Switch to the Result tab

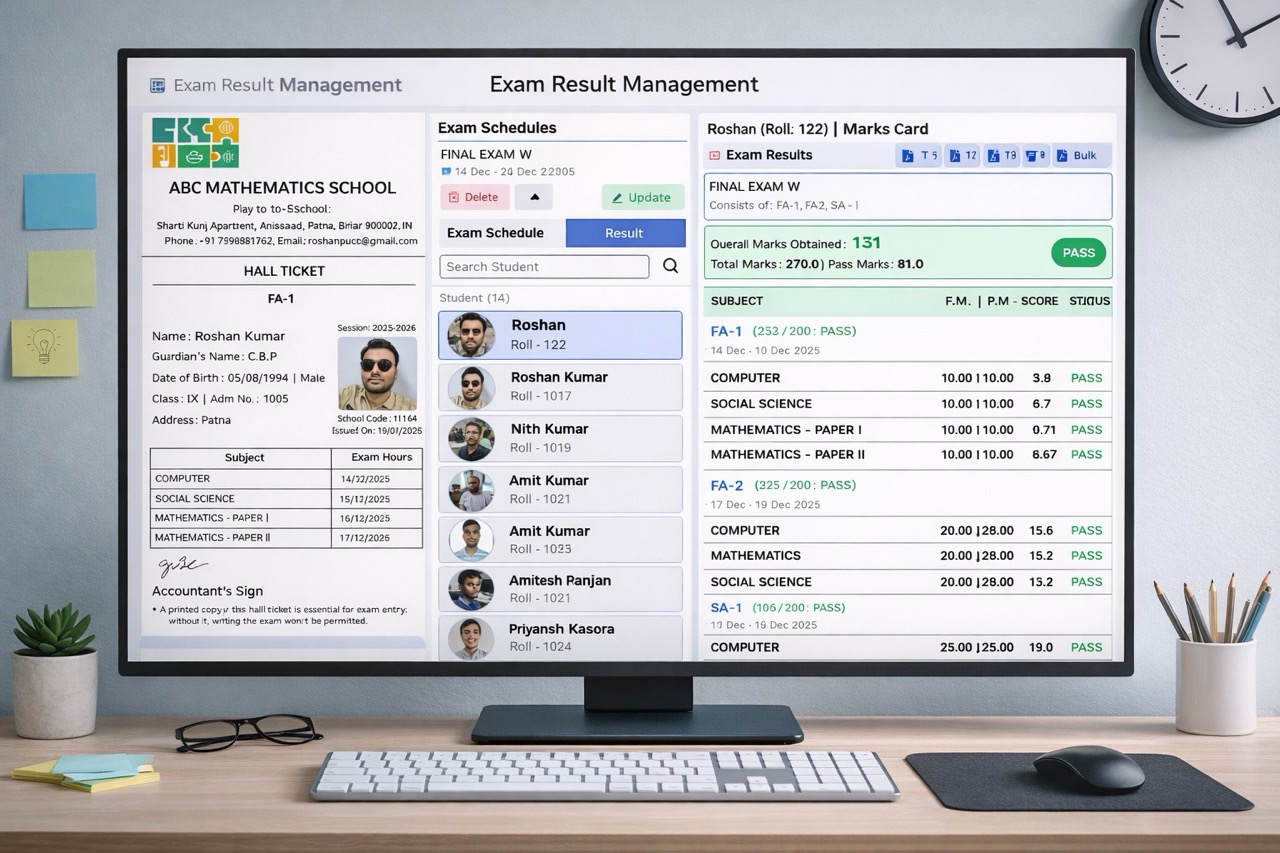(x=625, y=232)
